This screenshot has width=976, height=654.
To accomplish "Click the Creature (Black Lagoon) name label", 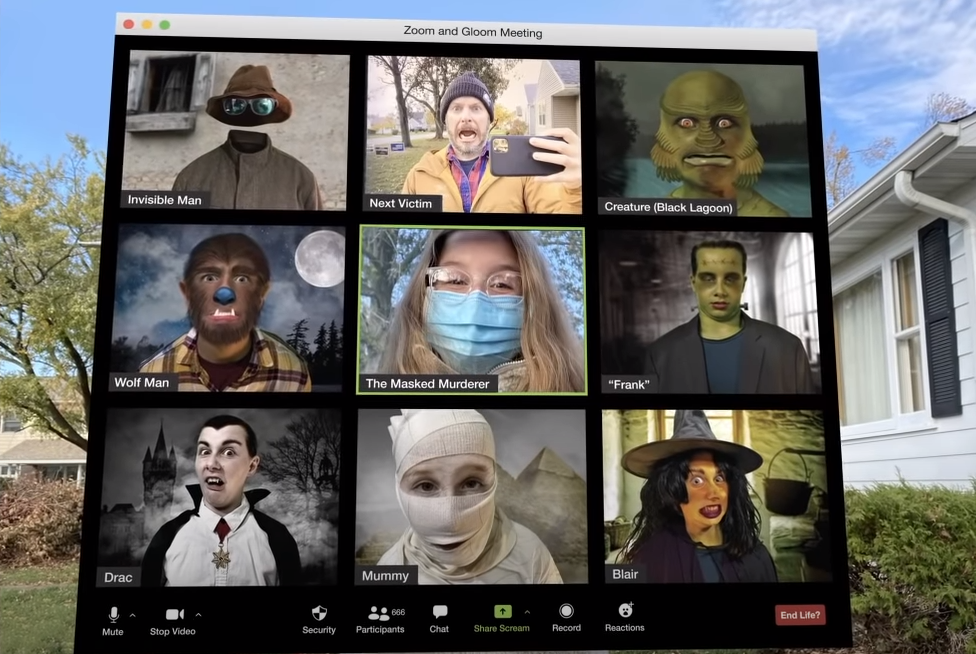I will pyautogui.click(x=668, y=207).
